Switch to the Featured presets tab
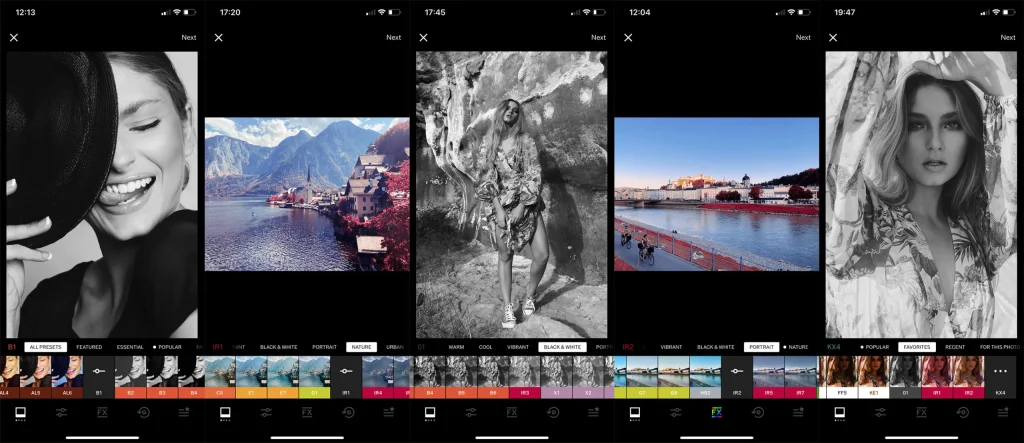 point(89,347)
